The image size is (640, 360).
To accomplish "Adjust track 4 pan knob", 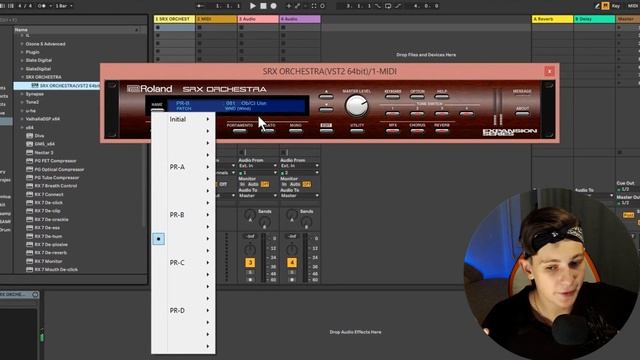I will pos(292,249).
